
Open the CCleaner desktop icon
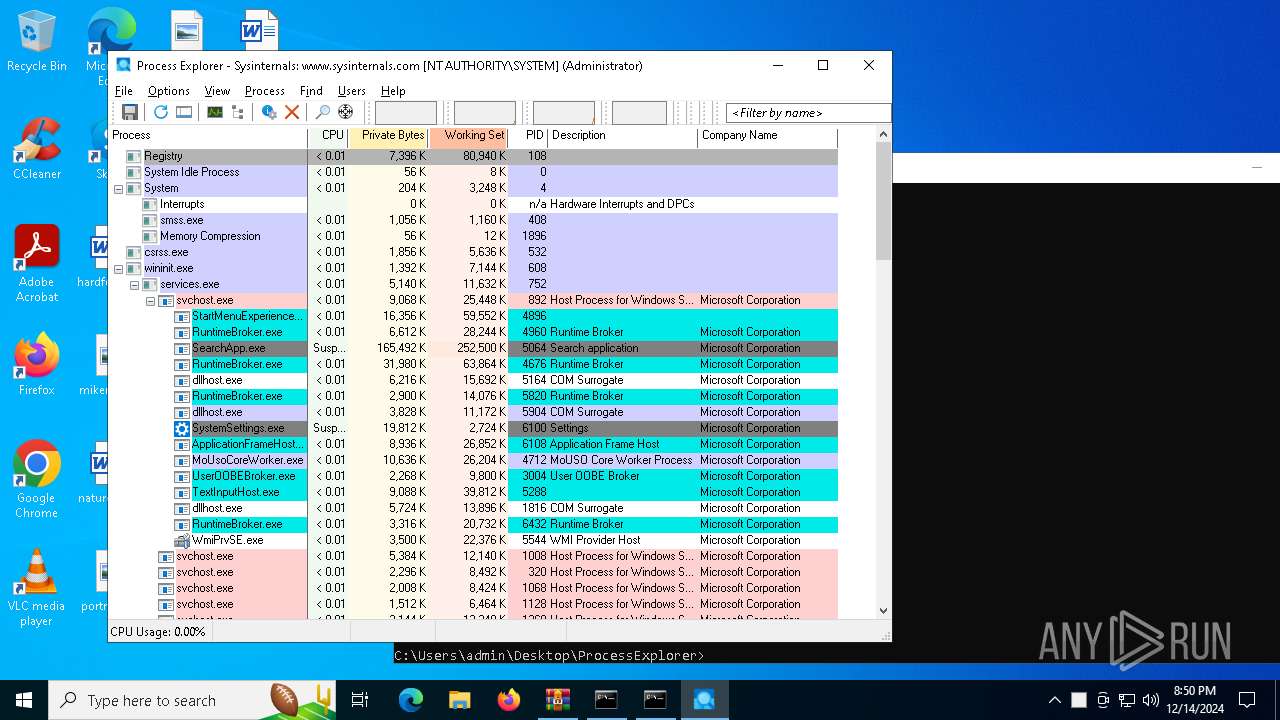[x=37, y=148]
